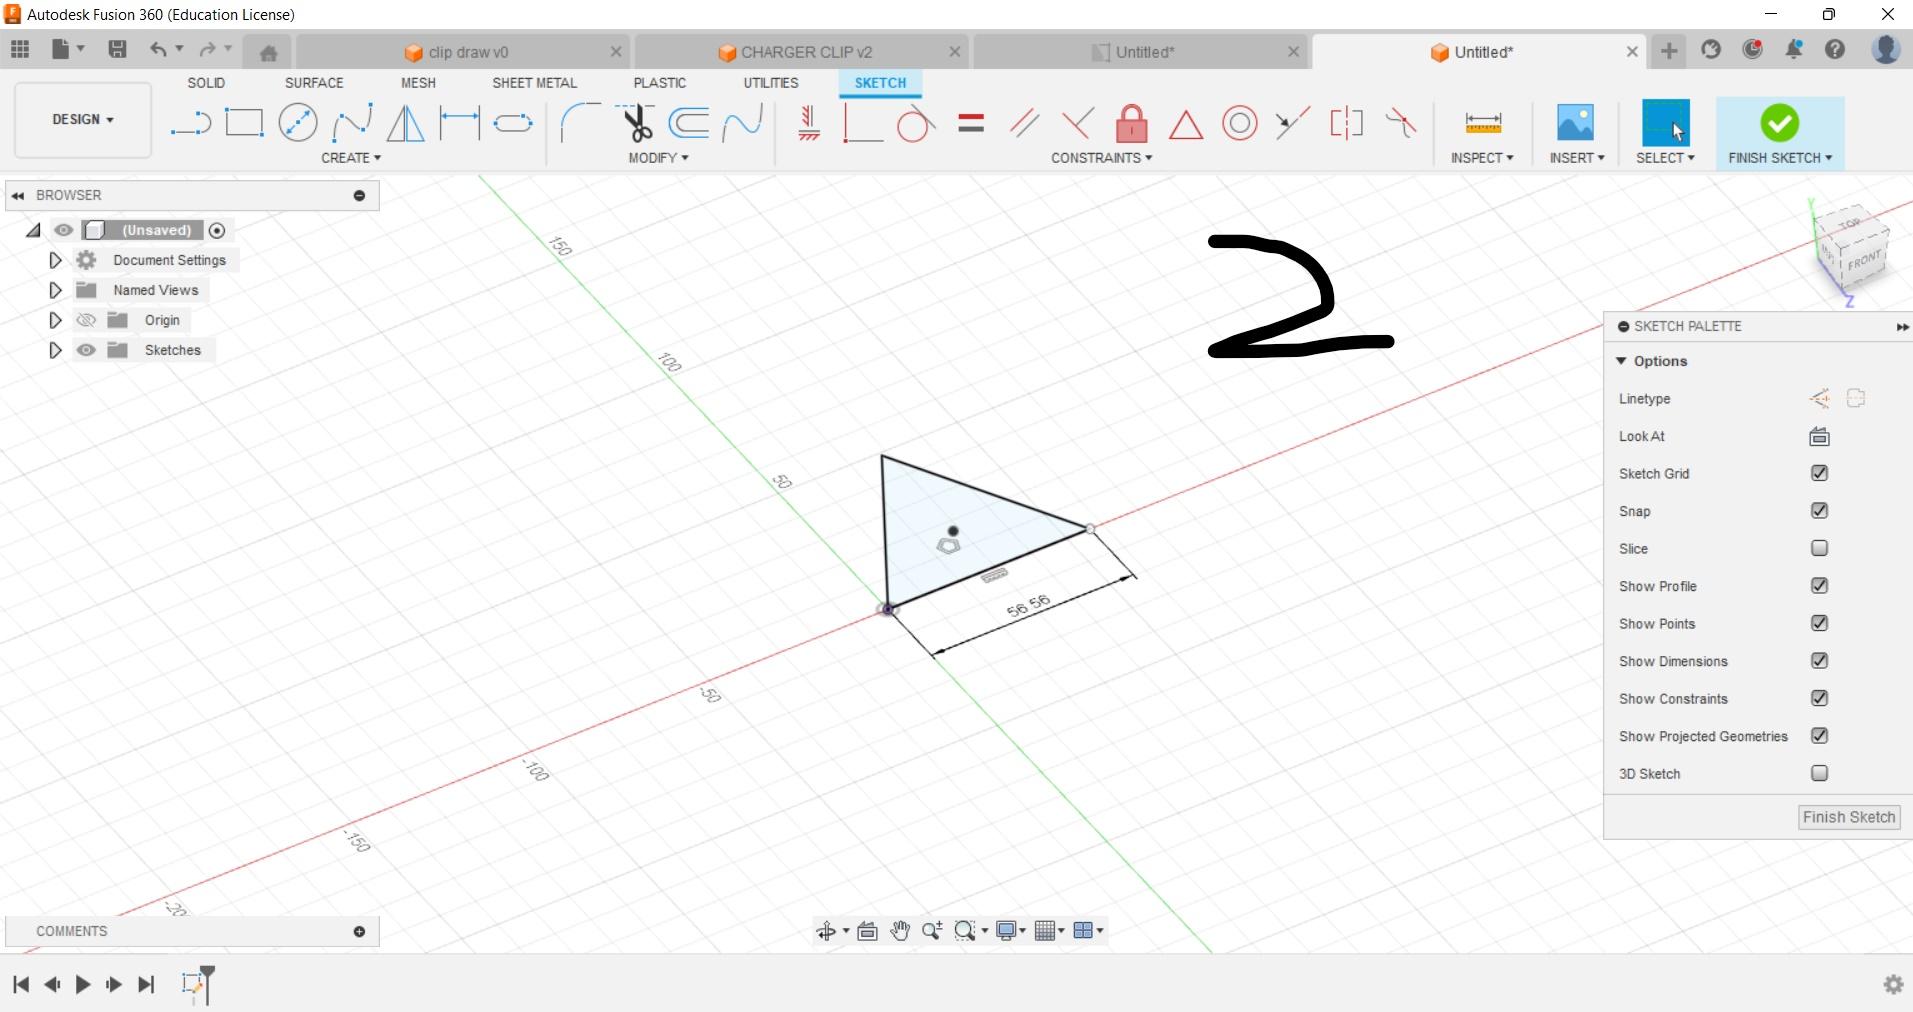
Task: Switch to the SOLID ribbon tab
Action: point(205,83)
